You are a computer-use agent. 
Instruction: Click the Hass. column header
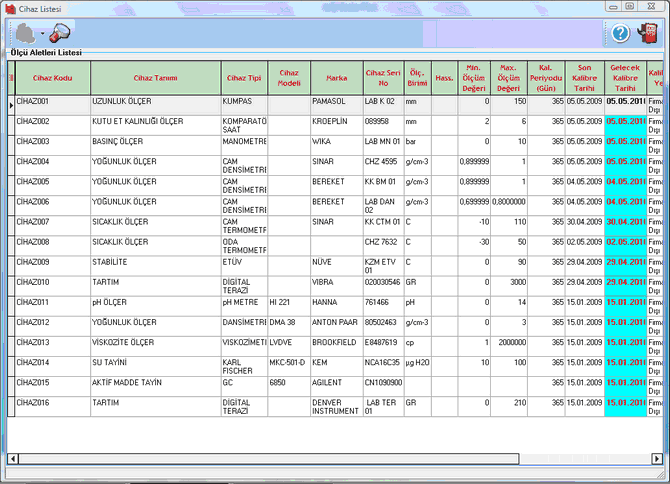[444, 78]
